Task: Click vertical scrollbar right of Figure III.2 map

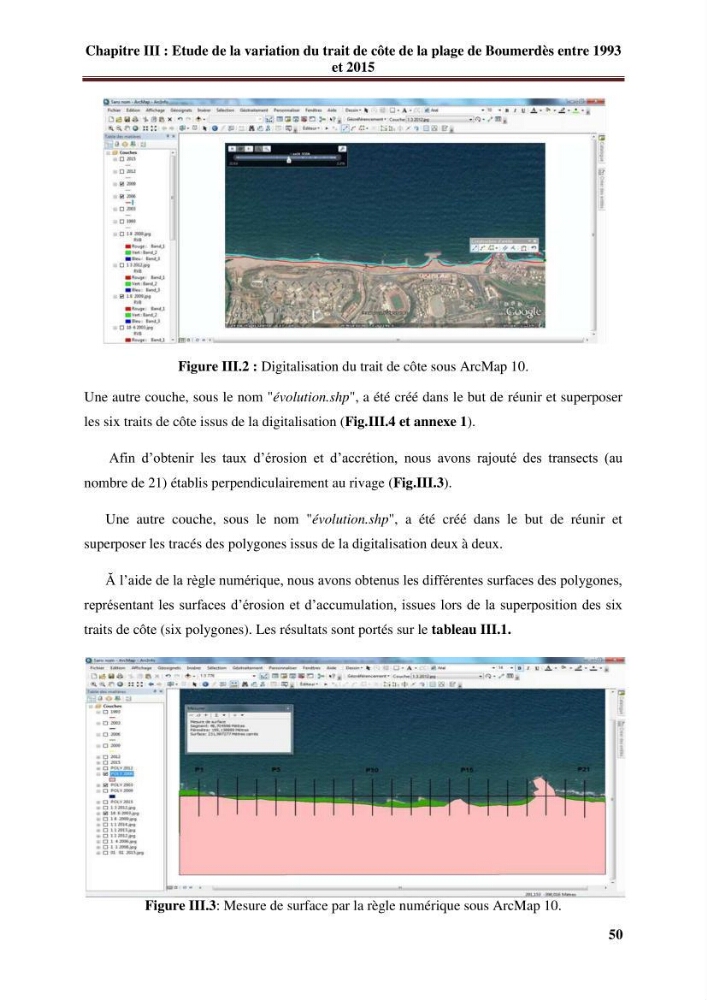Action: tap(594, 236)
